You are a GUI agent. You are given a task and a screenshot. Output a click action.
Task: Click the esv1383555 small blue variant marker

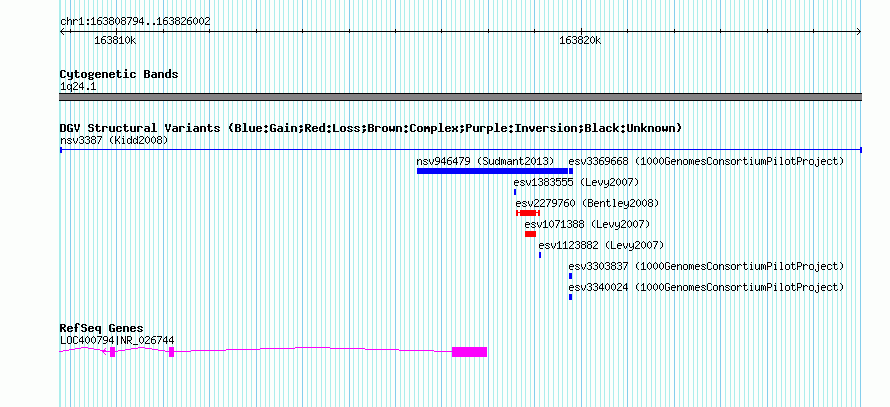coord(515,192)
